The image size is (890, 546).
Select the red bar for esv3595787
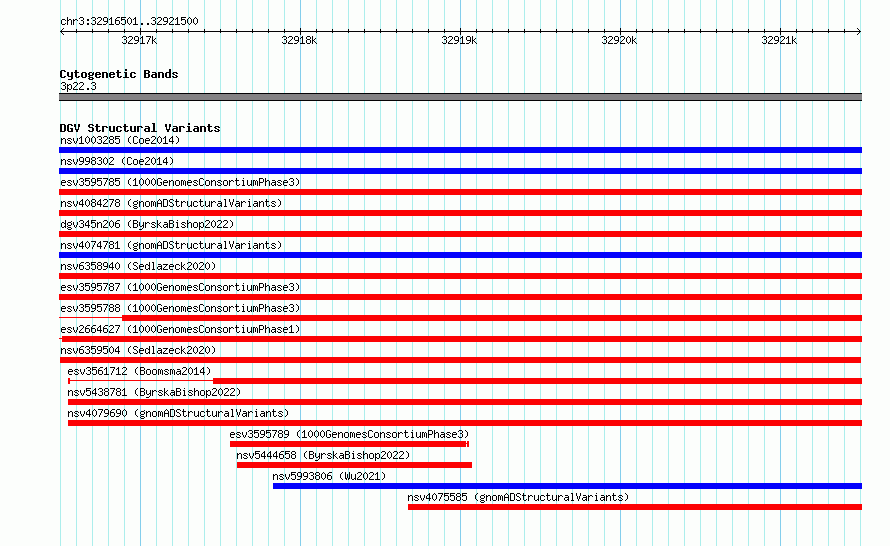coord(460,297)
